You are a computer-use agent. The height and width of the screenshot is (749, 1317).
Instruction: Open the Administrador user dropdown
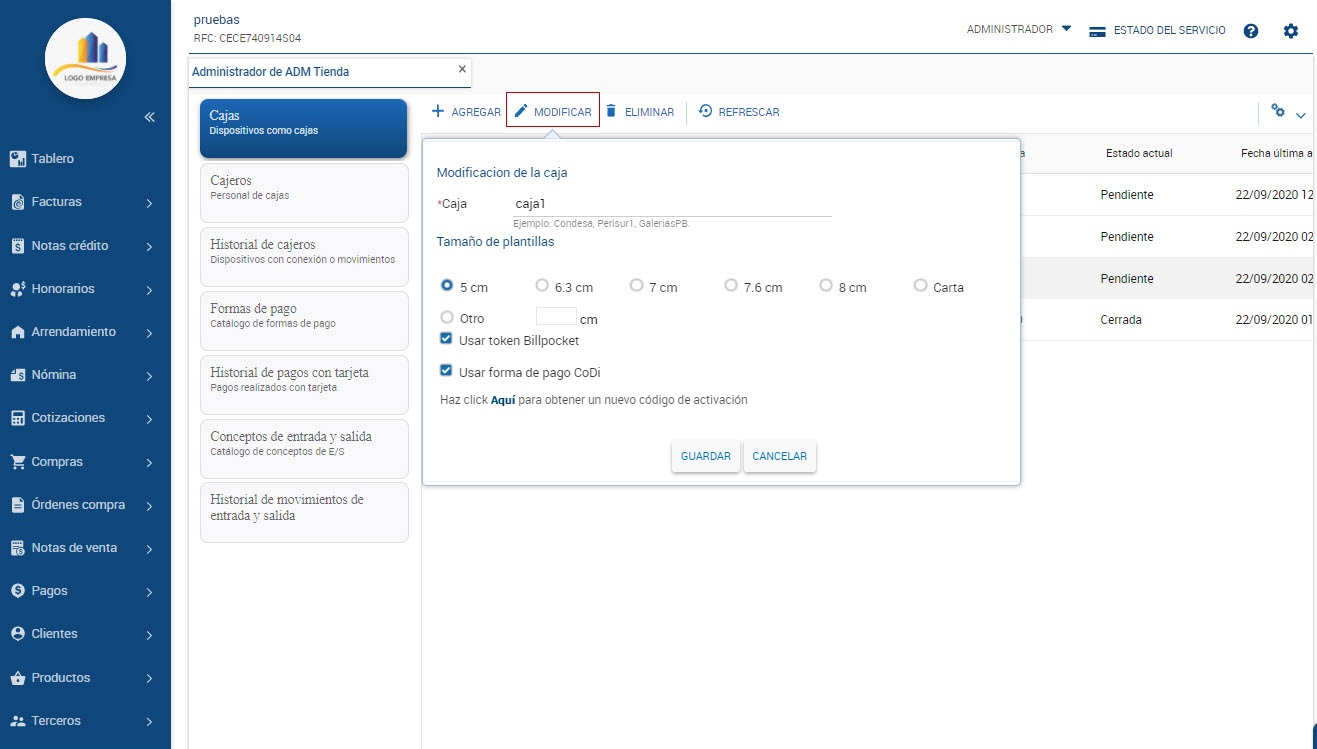1018,30
